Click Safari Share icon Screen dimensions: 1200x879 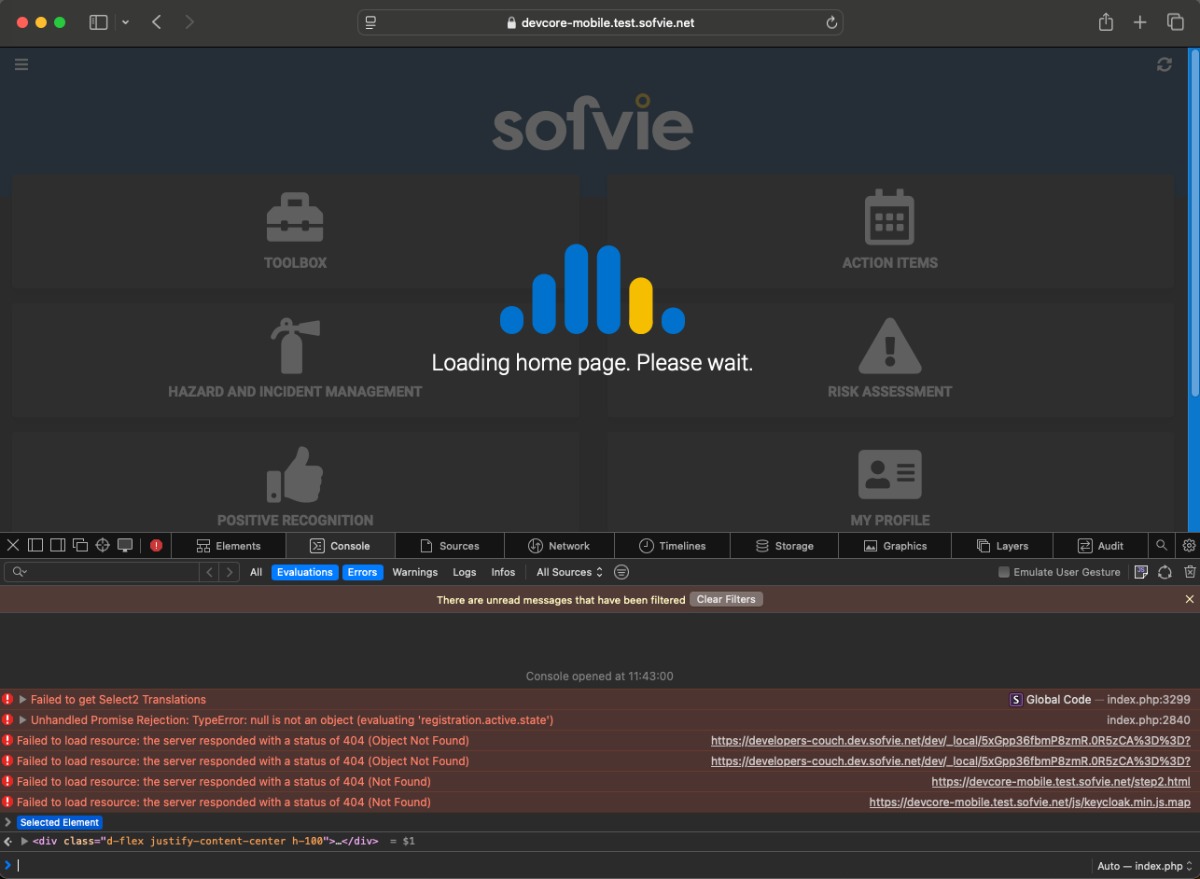[x=1106, y=22]
